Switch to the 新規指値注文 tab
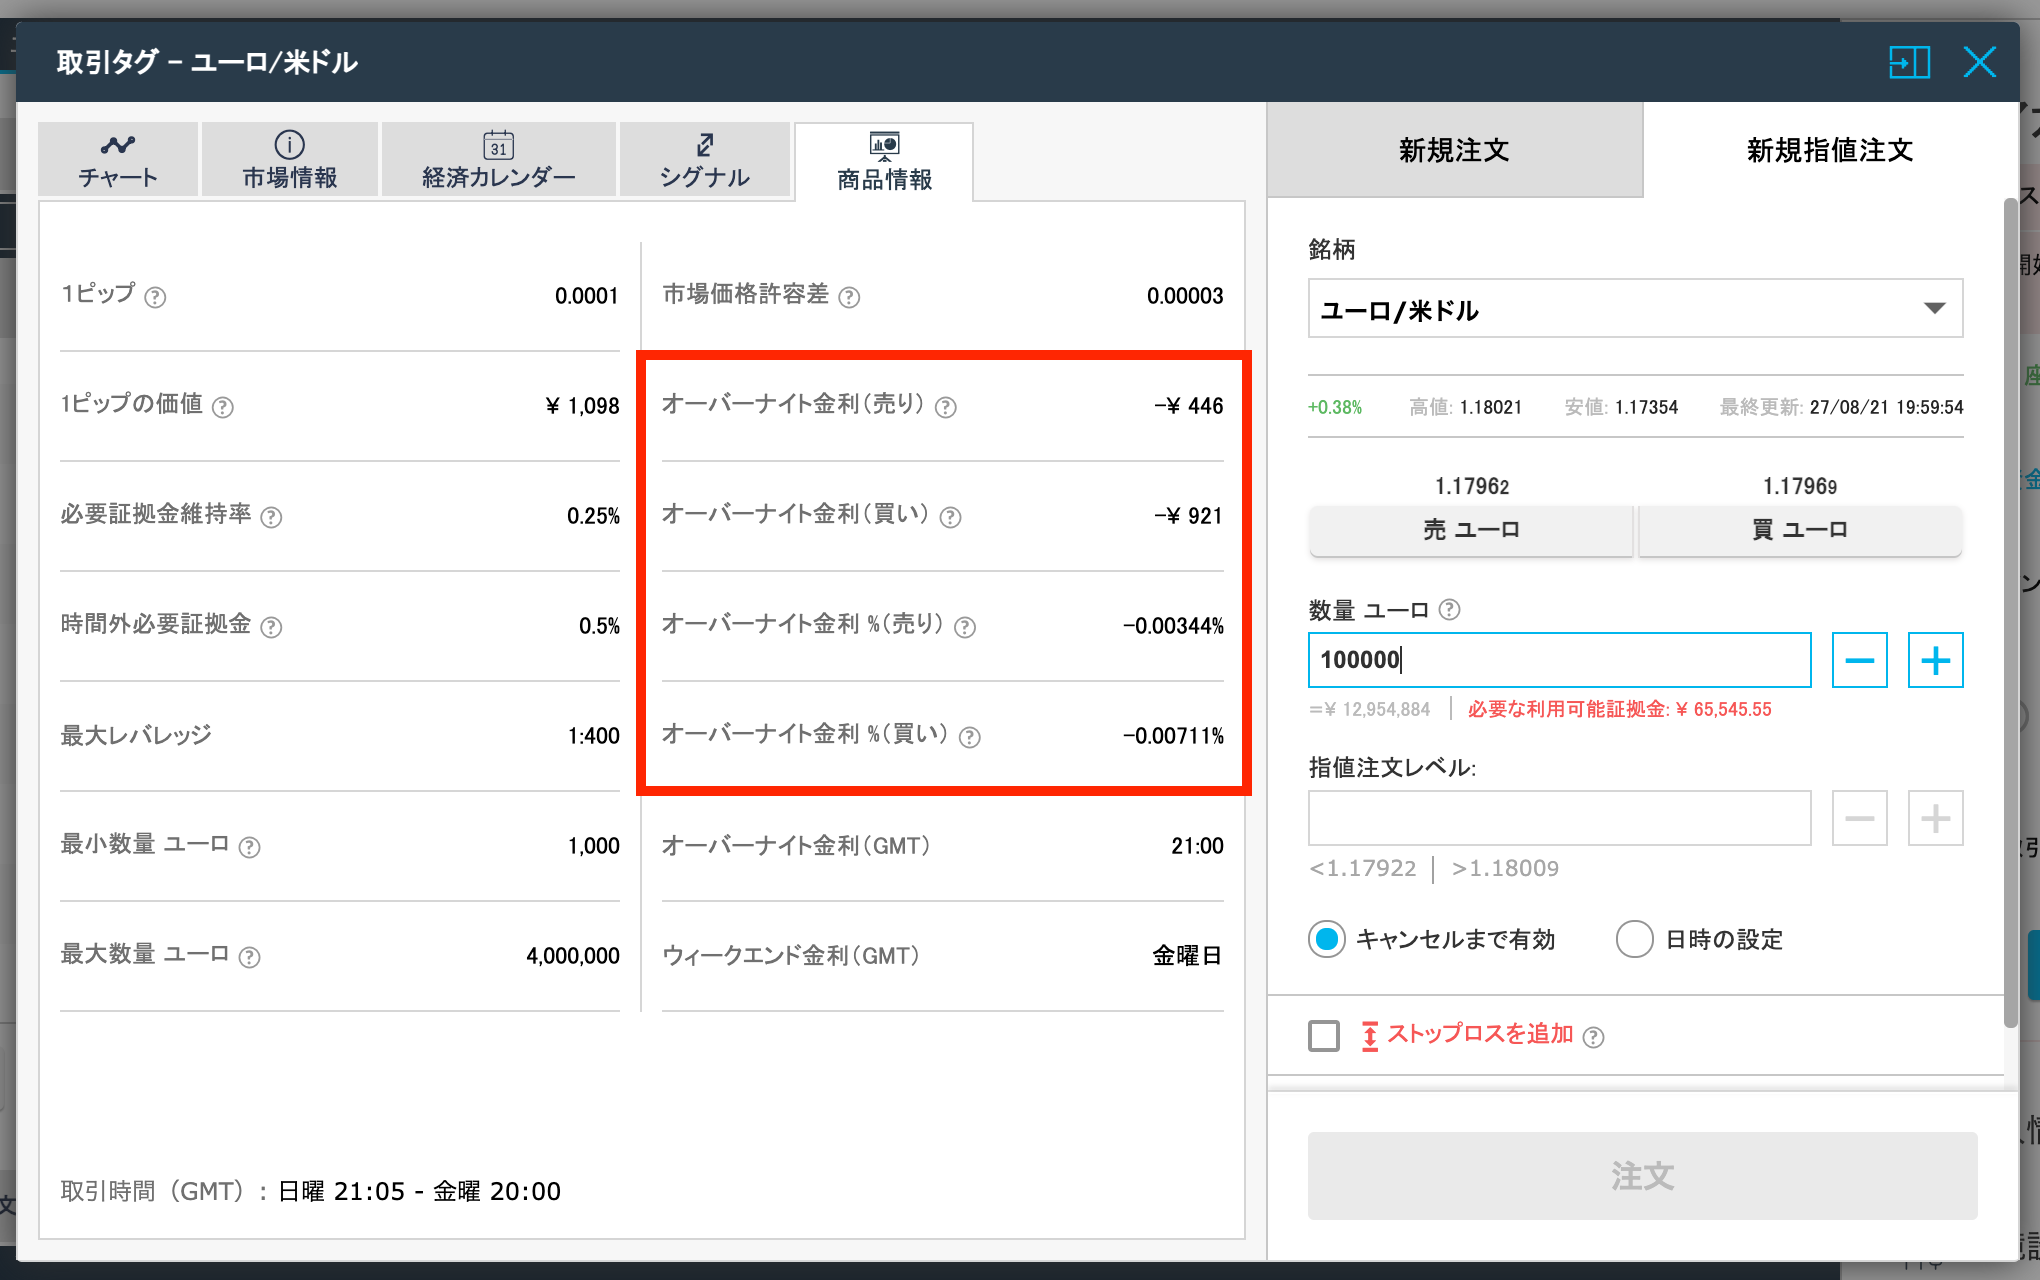This screenshot has height=1280, width=2040. pyautogui.click(x=1829, y=150)
